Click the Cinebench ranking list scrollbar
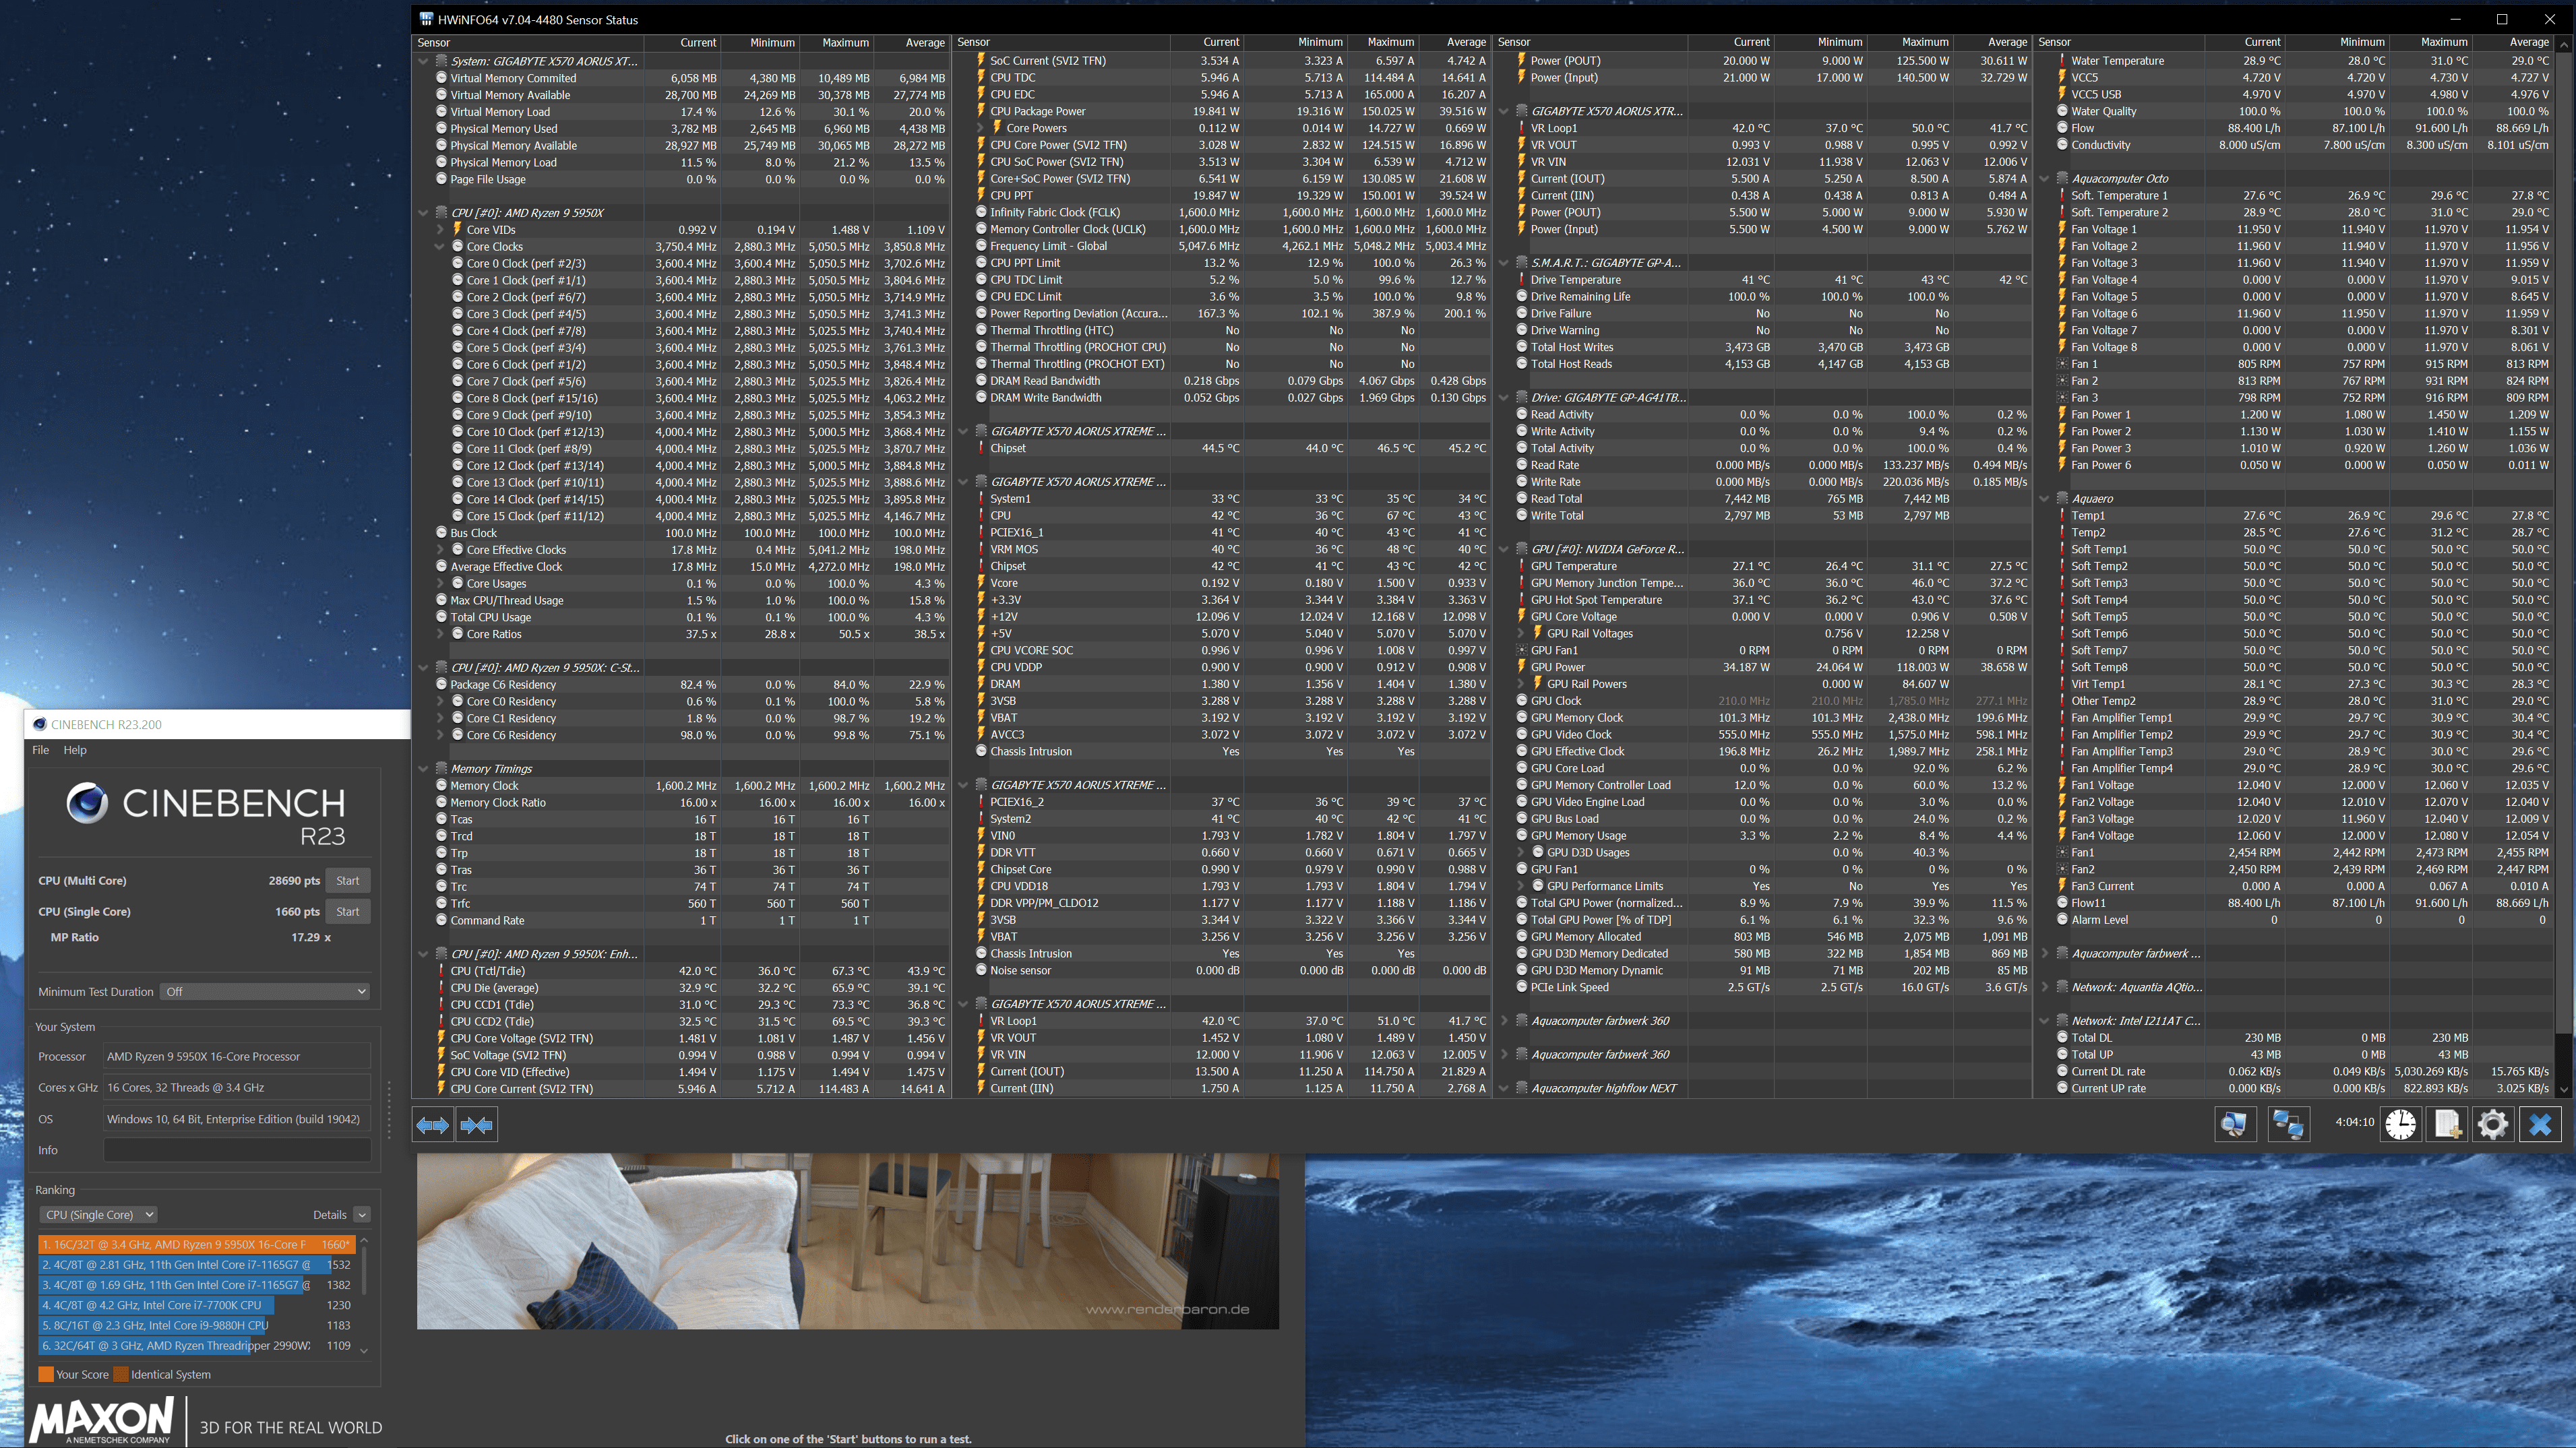The height and width of the screenshot is (1448, 2576). (x=364, y=1270)
